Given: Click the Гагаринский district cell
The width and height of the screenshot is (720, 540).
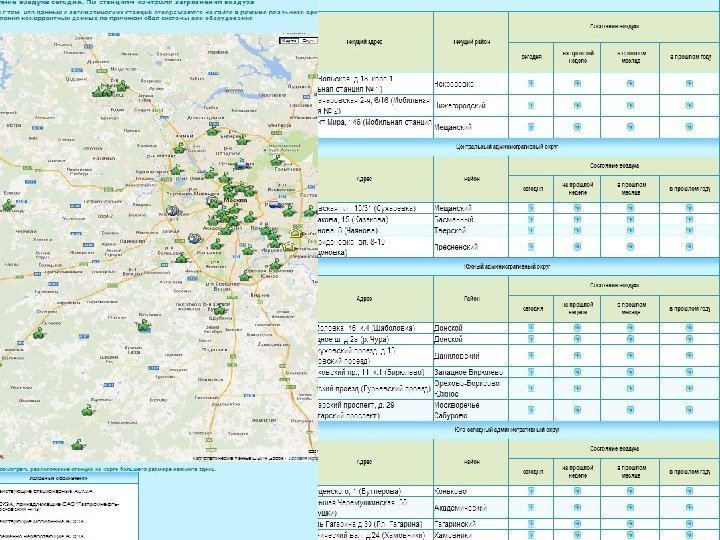Looking at the screenshot, I should click(x=471, y=524).
